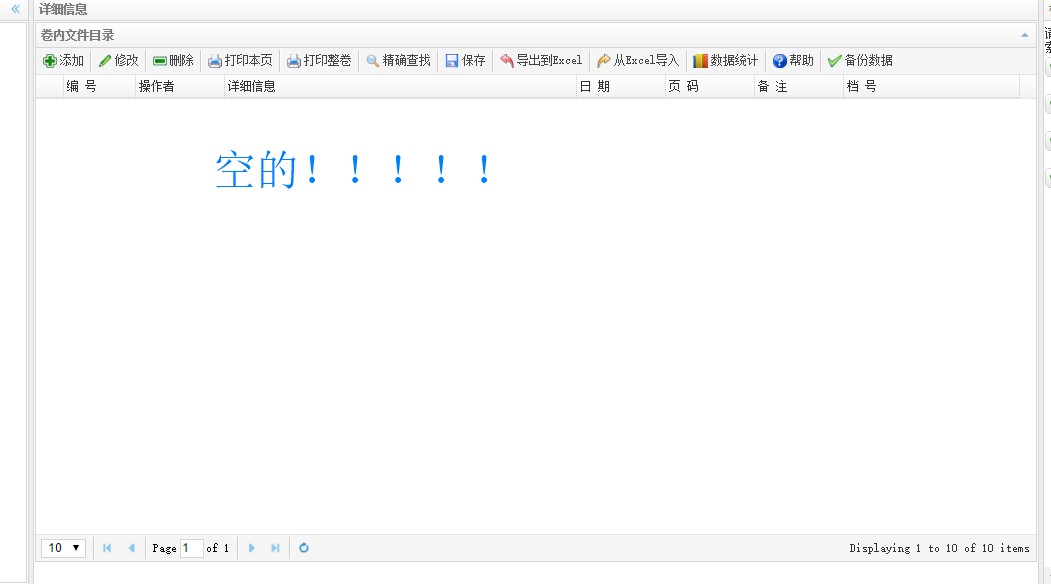Print current page with 打印本页
1051x584 pixels.
point(240,60)
